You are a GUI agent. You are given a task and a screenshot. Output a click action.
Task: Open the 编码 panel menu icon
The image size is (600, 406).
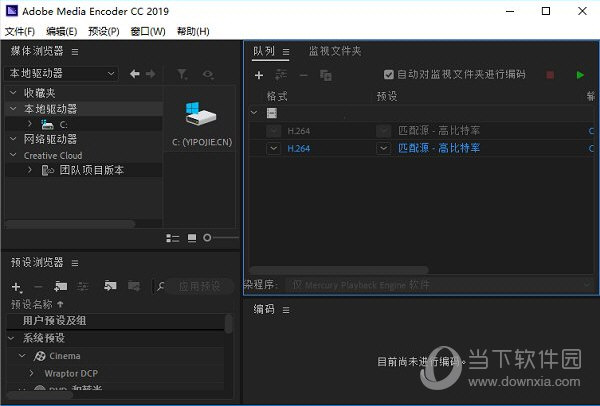(286, 310)
